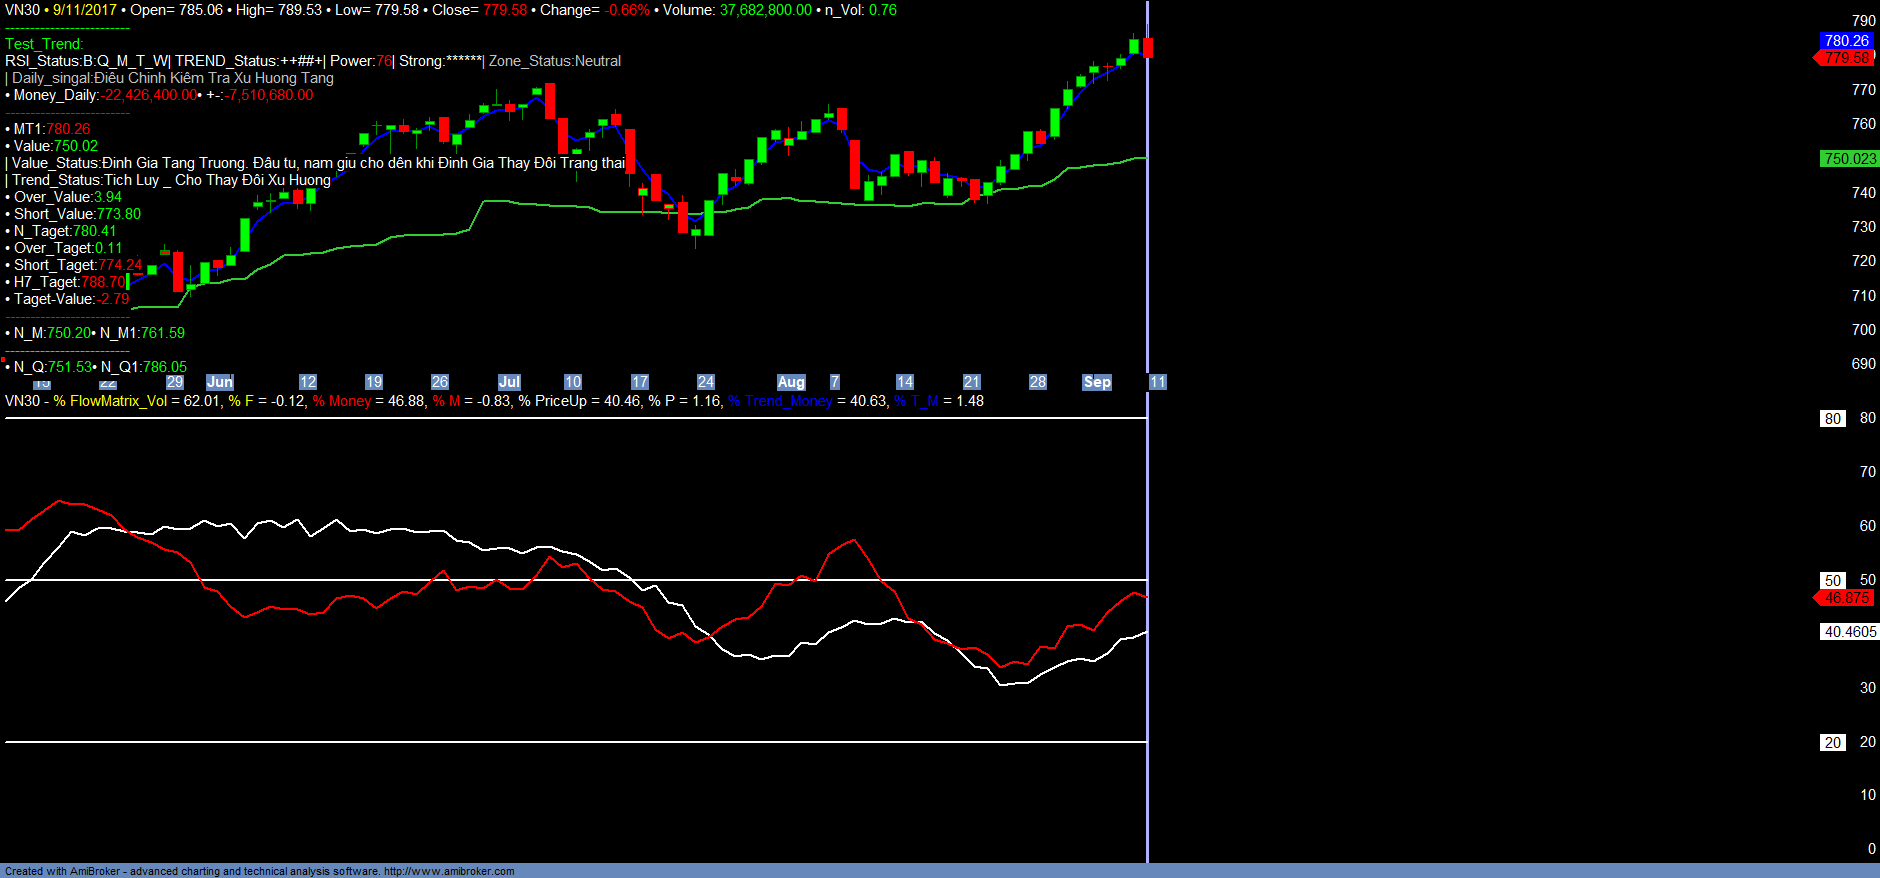Select the Zone_Status:Neutral text
Screen dimensions: 1880x878
point(555,61)
